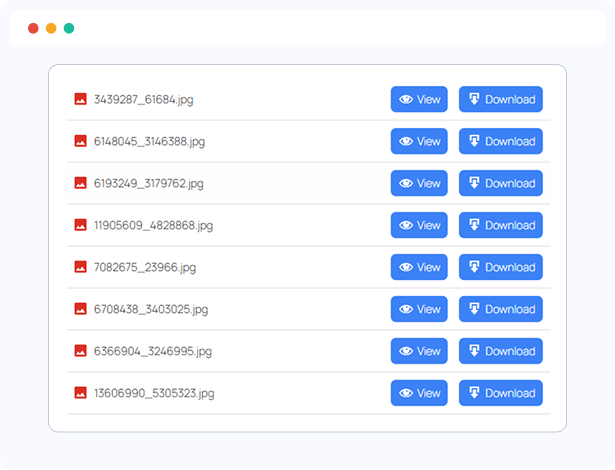
Task: Select the filename text 3439287_61684.jpg
Action: click(144, 100)
